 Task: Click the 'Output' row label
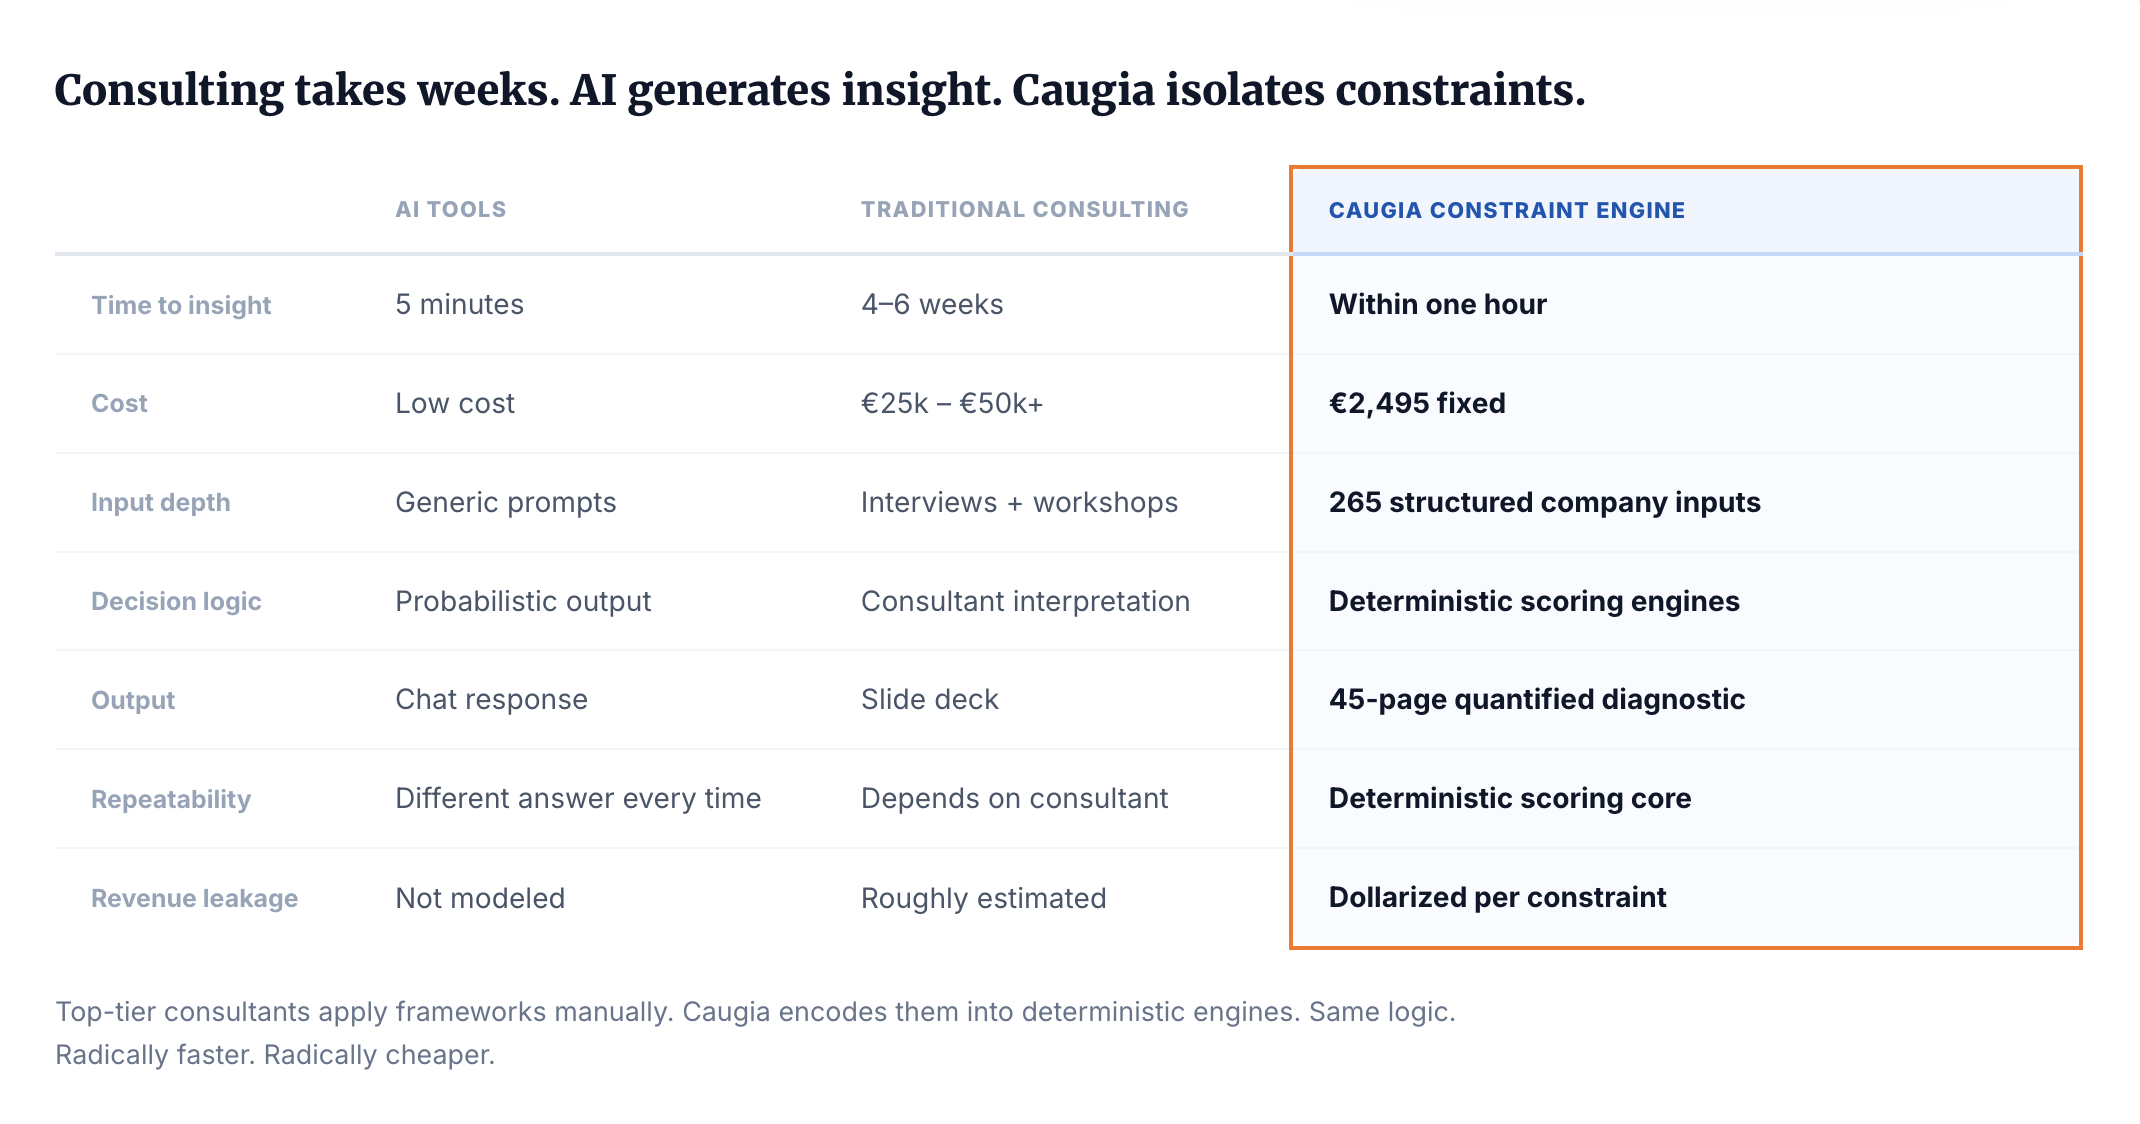coord(133,701)
